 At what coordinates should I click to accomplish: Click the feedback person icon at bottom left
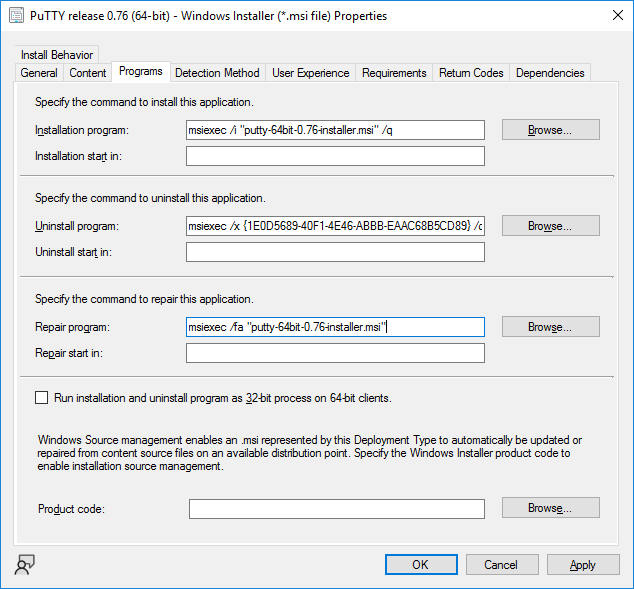[x=24, y=564]
